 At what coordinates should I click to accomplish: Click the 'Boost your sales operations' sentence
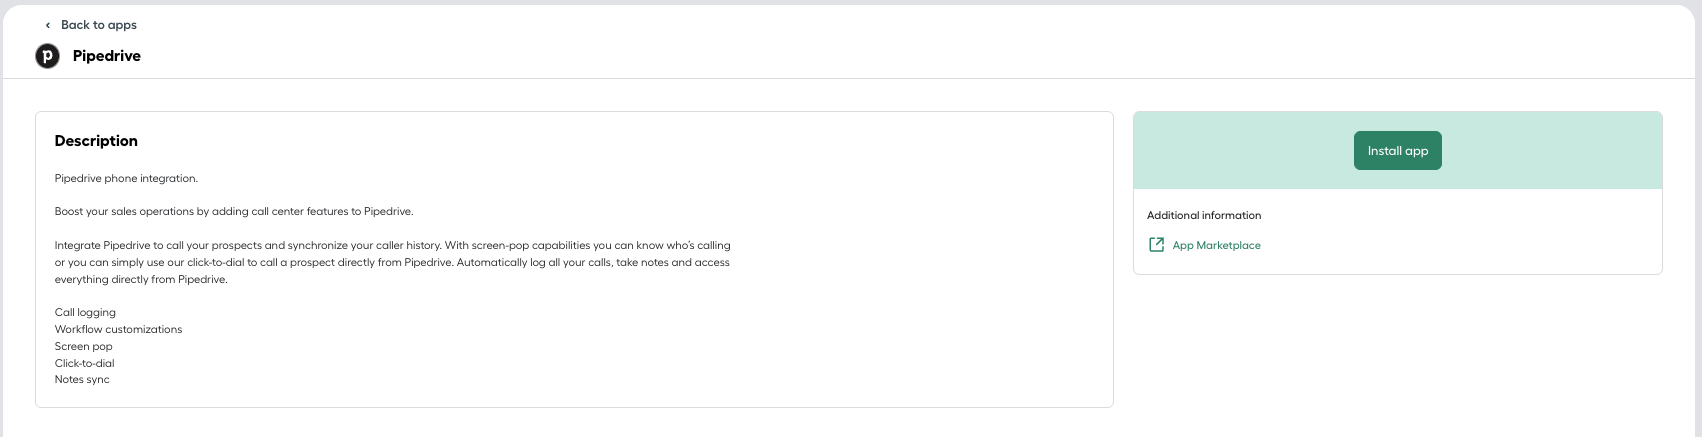click(x=234, y=211)
